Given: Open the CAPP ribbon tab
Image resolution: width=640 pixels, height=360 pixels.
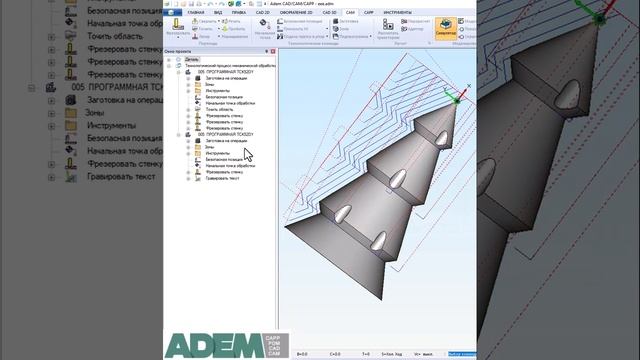Looking at the screenshot, I should click(x=369, y=13).
